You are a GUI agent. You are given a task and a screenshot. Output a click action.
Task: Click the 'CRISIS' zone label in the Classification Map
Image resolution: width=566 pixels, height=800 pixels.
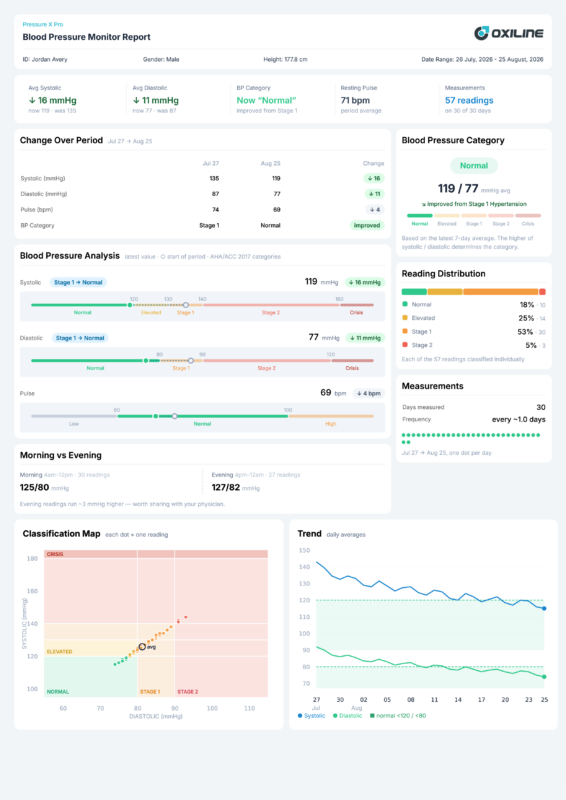click(x=55, y=554)
